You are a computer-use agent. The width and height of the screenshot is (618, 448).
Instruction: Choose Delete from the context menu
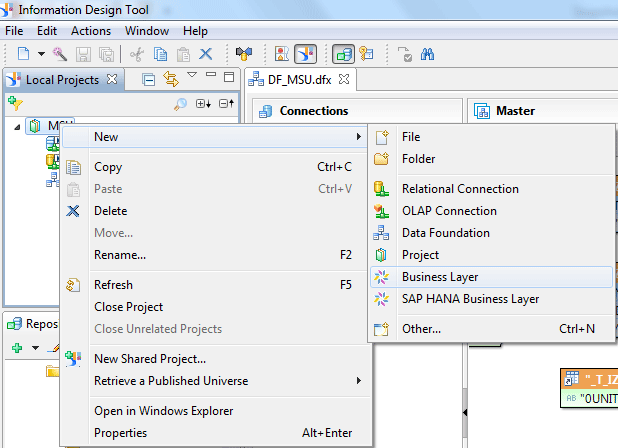pyautogui.click(x=214, y=211)
